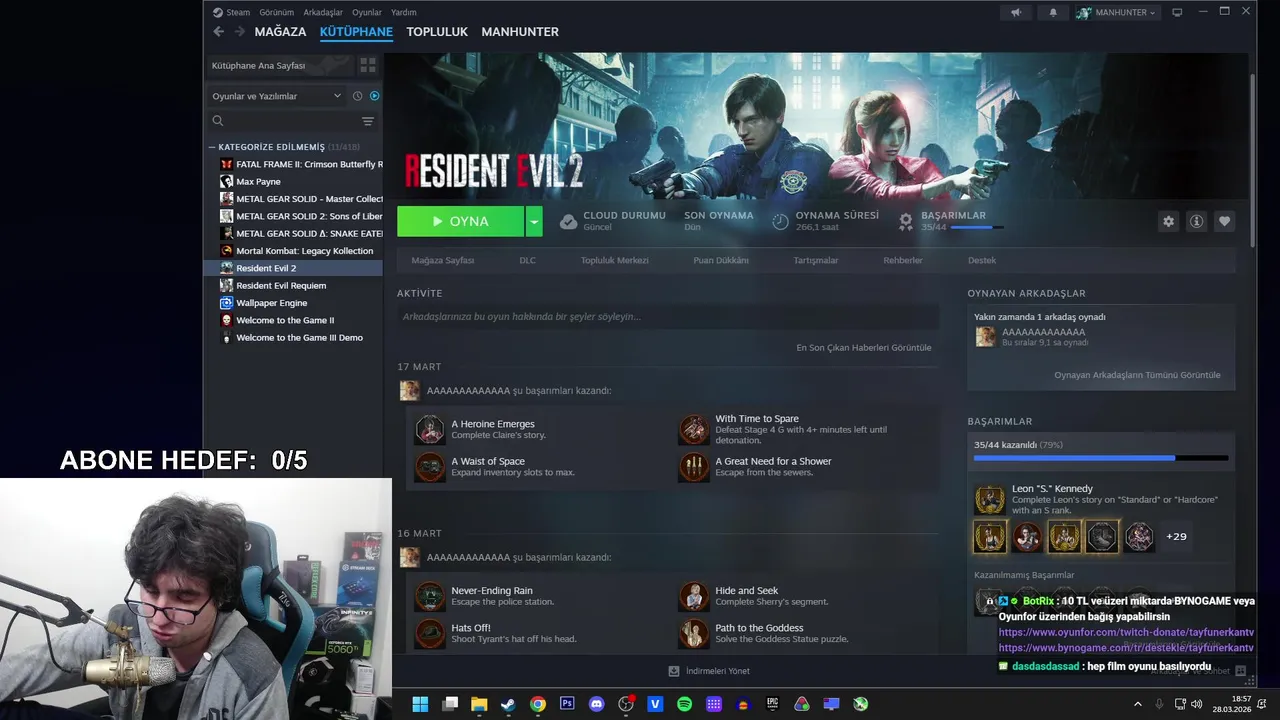1280x720 pixels.
Task: Click En Son Çıkan Haberleri Görüntüle
Action: point(864,347)
